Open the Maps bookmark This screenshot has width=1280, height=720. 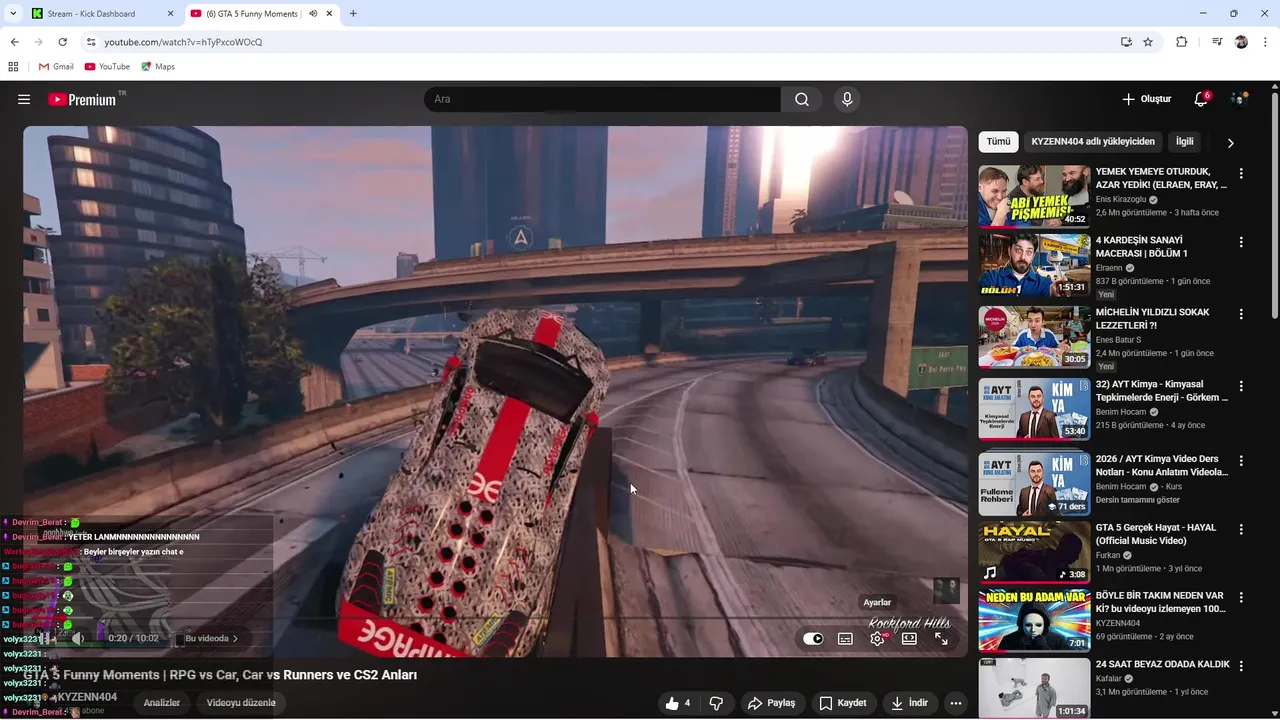pos(158,67)
